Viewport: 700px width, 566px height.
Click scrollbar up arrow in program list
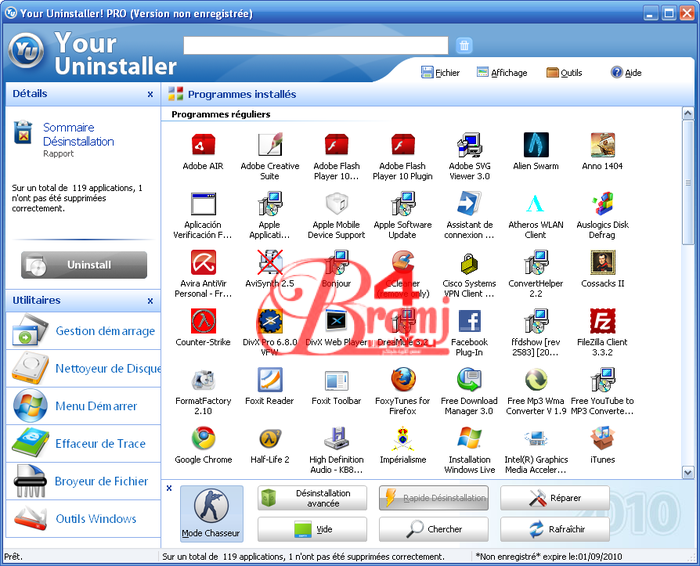pyautogui.click(x=688, y=113)
